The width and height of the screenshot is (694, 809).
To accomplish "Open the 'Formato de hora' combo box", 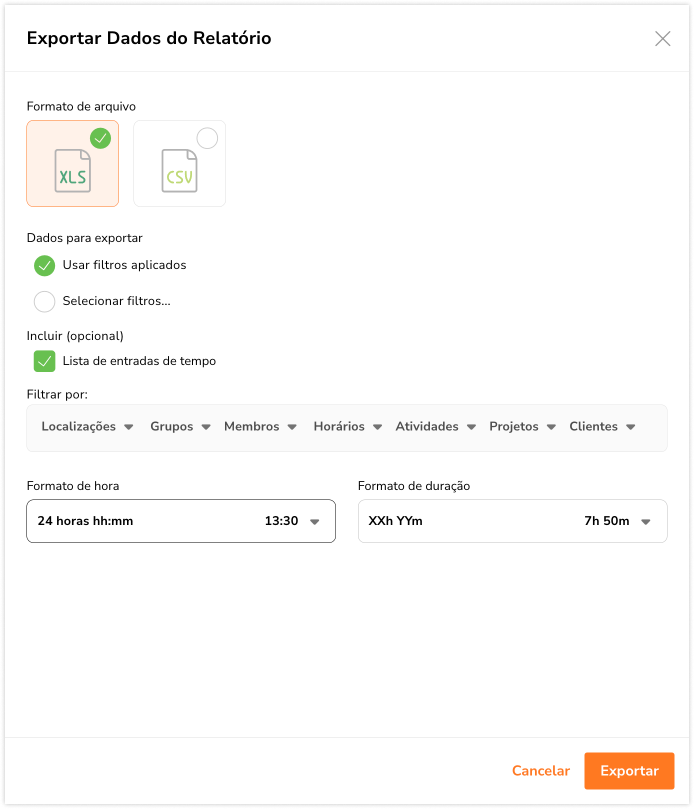I will pos(180,521).
